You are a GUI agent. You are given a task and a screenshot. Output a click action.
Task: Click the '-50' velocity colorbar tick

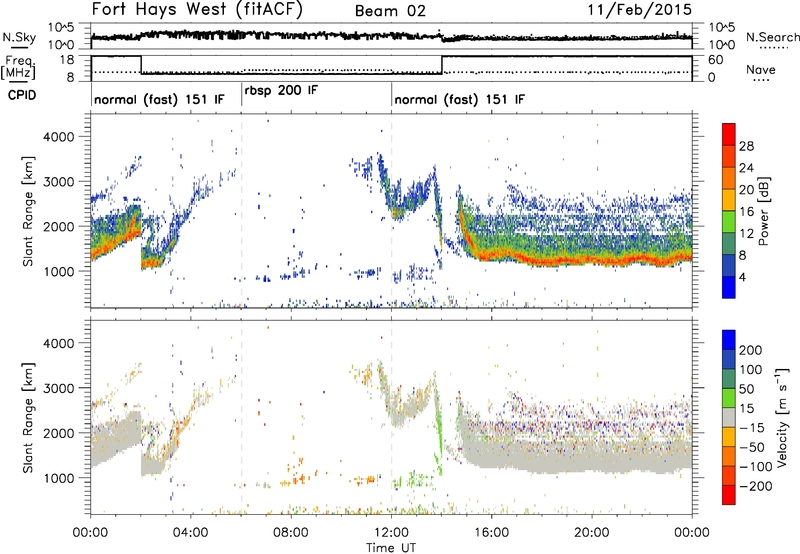752,447
